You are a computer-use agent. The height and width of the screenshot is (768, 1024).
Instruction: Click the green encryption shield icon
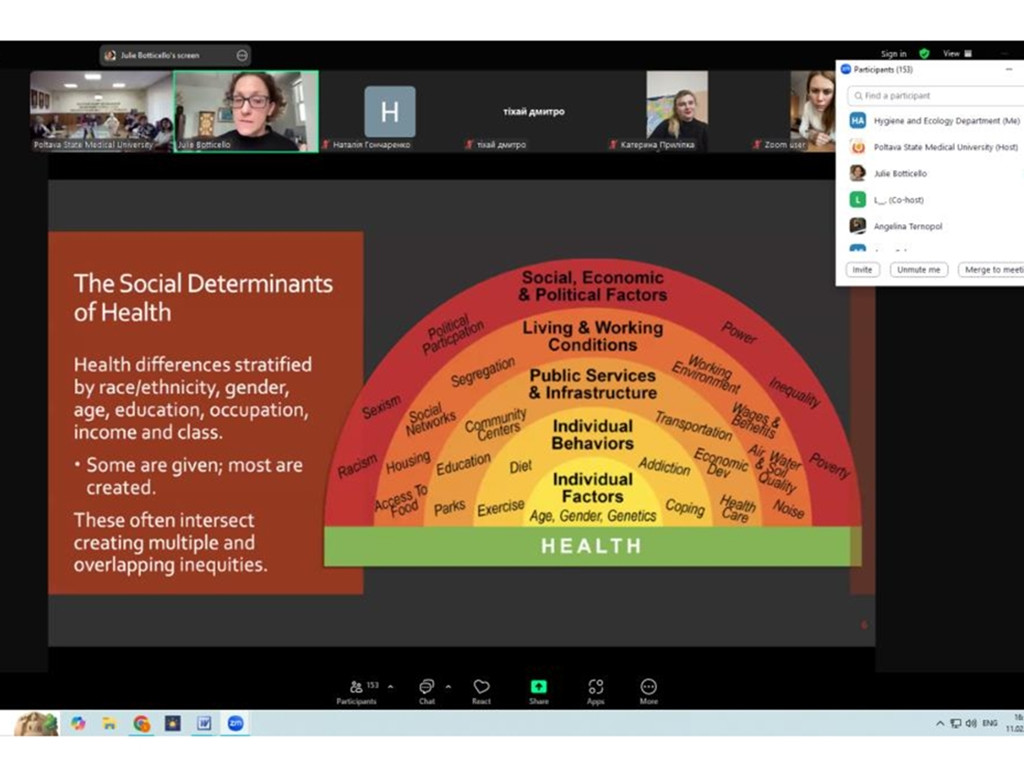coord(924,54)
